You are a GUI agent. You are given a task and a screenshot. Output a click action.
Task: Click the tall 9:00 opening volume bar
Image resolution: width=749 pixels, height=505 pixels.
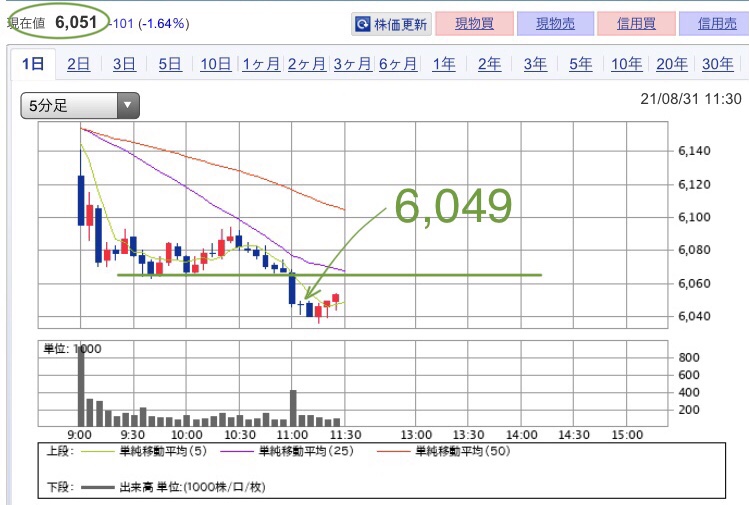coord(81,386)
